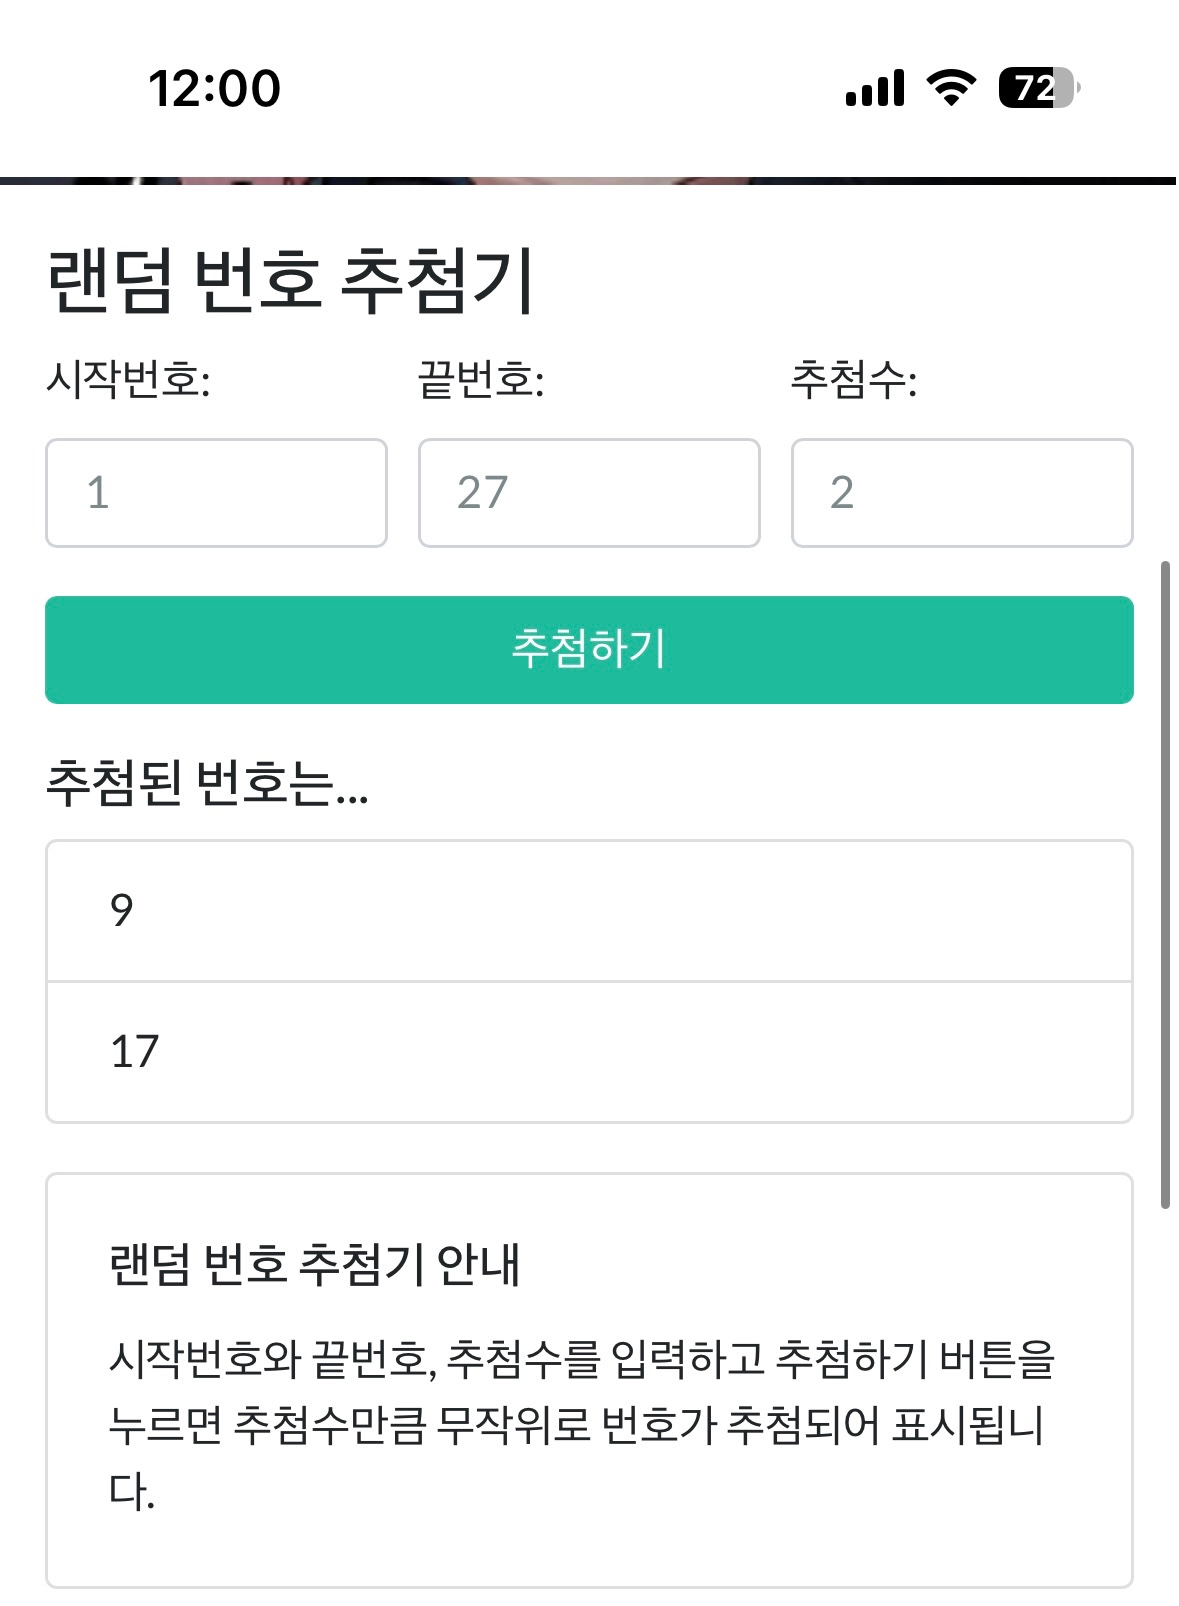The width and height of the screenshot is (1179, 1606).
Task: Tap the Wi-Fi status icon
Action: coord(951,88)
